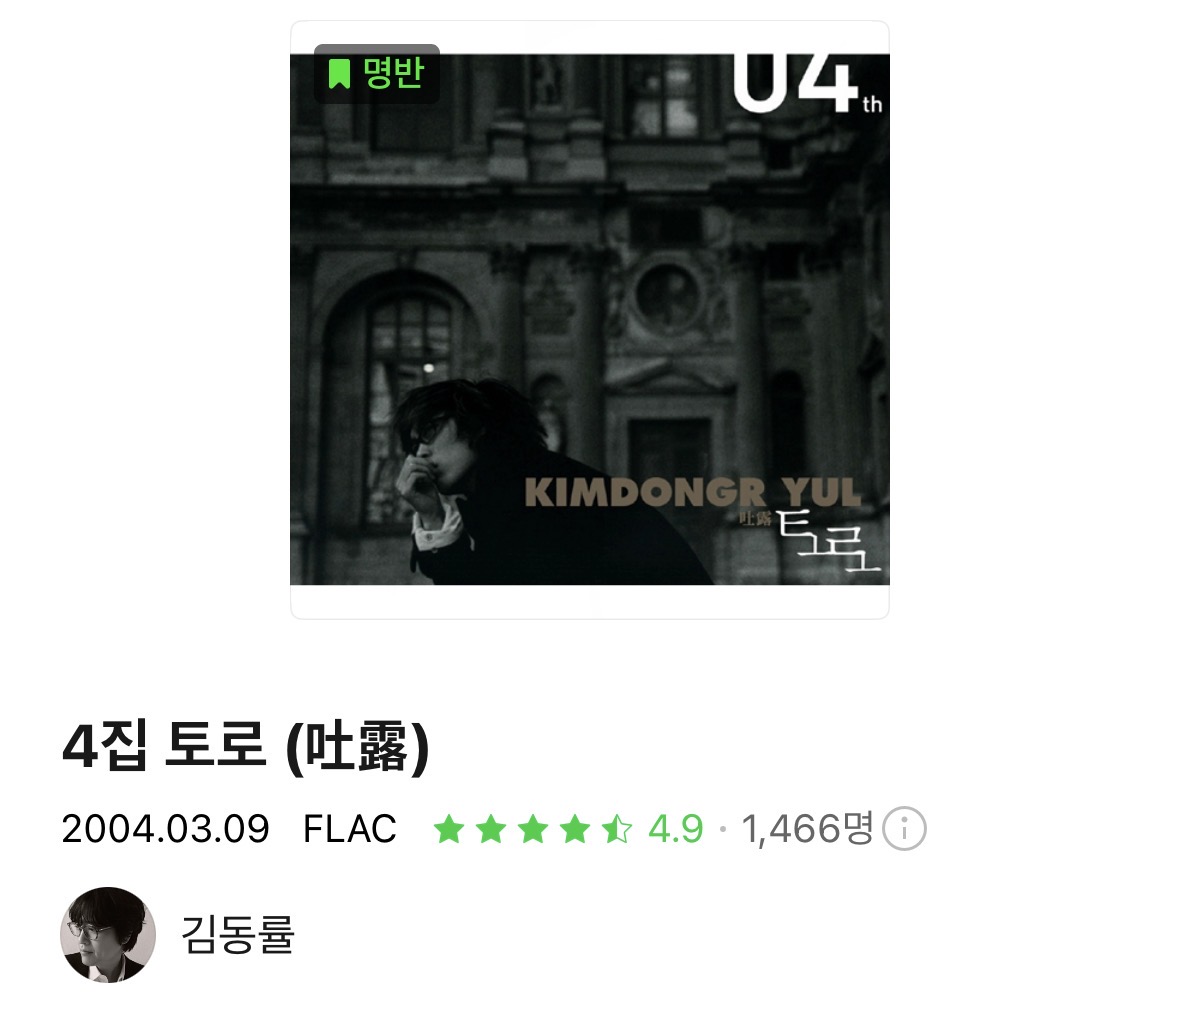Tap the FLAC audio quality label

pos(350,829)
